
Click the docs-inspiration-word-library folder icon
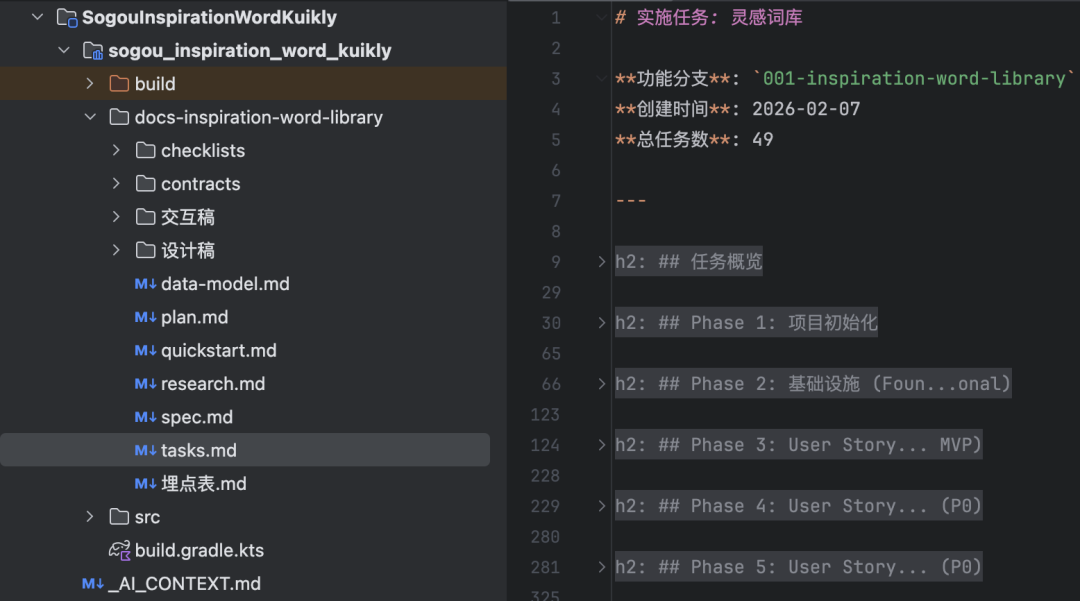pyautogui.click(x=119, y=117)
